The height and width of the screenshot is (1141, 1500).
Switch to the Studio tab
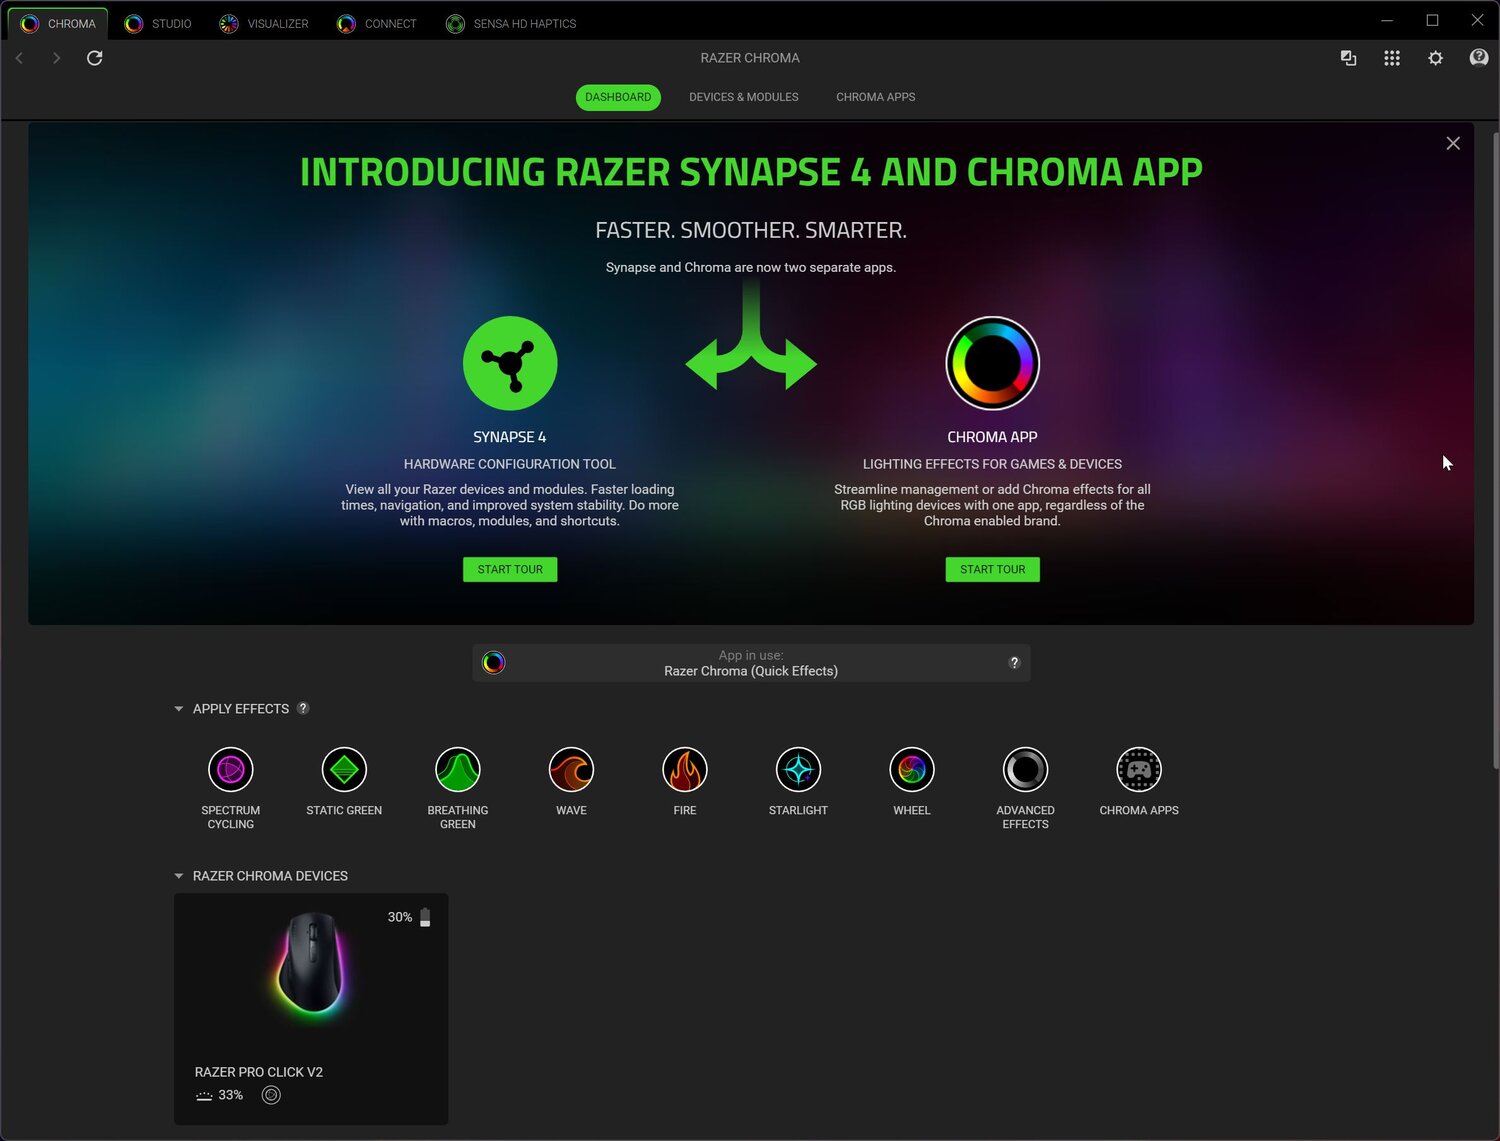point(158,23)
